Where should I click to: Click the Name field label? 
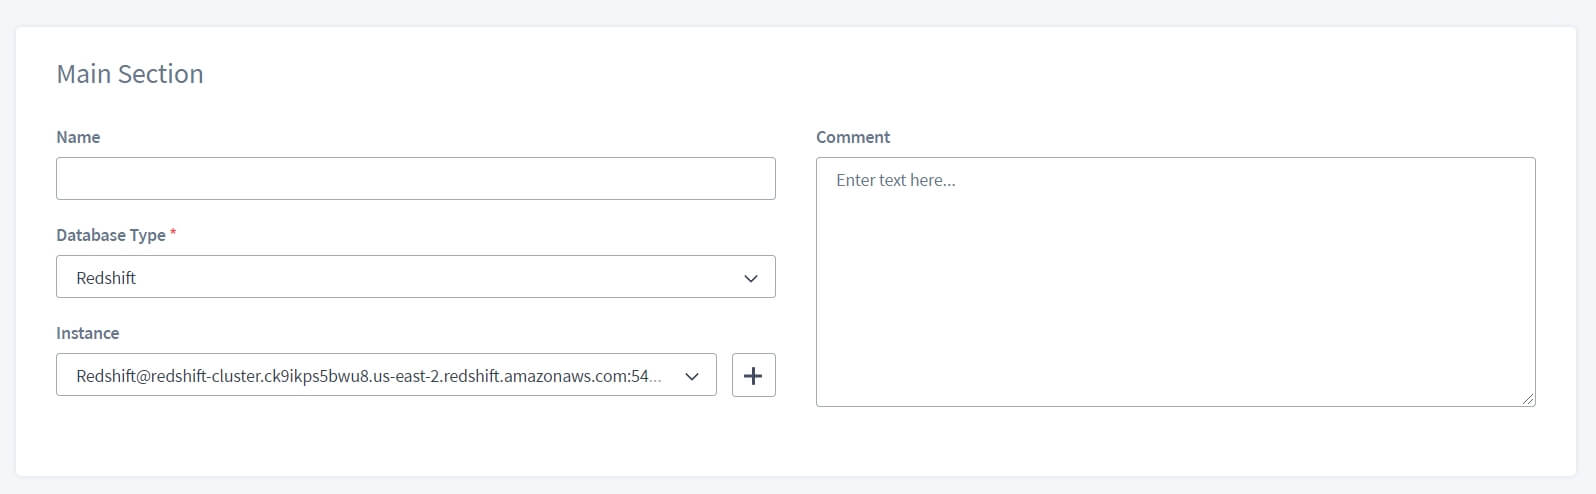(78, 137)
